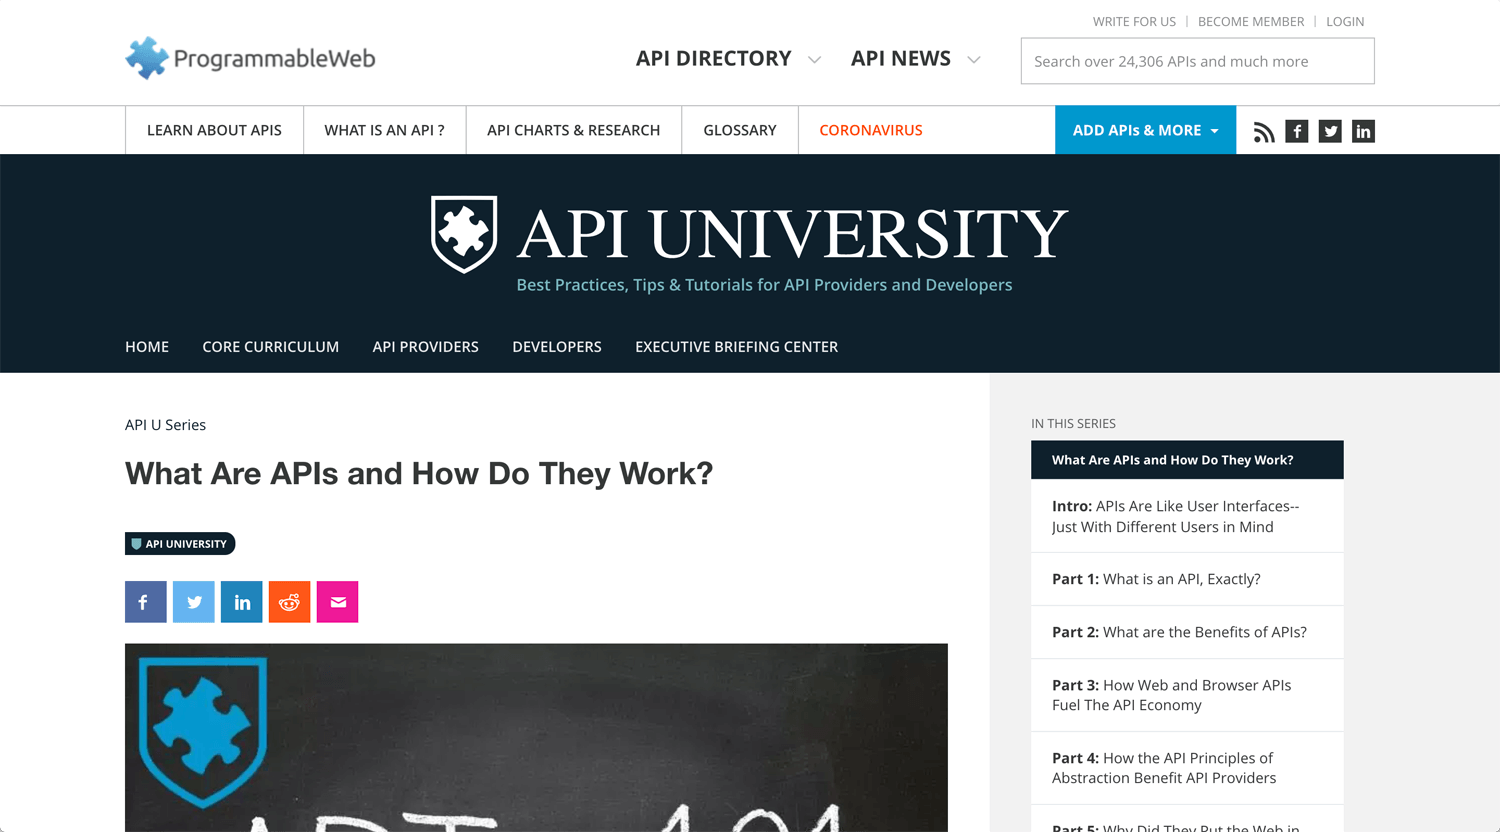Visit the Facebook page from header icons
This screenshot has height=832, width=1500.
(x=1297, y=131)
